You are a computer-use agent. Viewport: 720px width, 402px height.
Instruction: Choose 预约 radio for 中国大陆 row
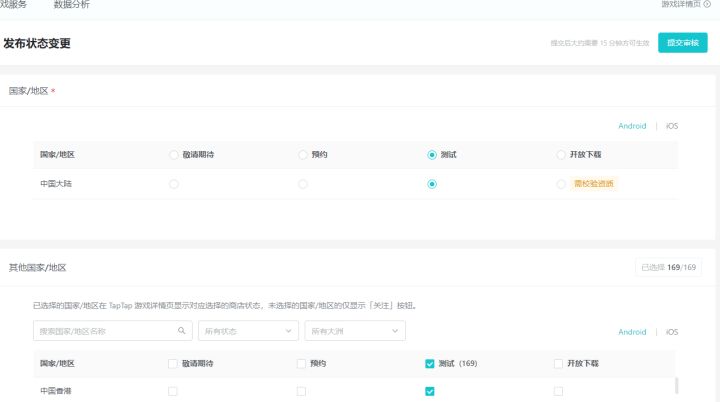point(303,184)
